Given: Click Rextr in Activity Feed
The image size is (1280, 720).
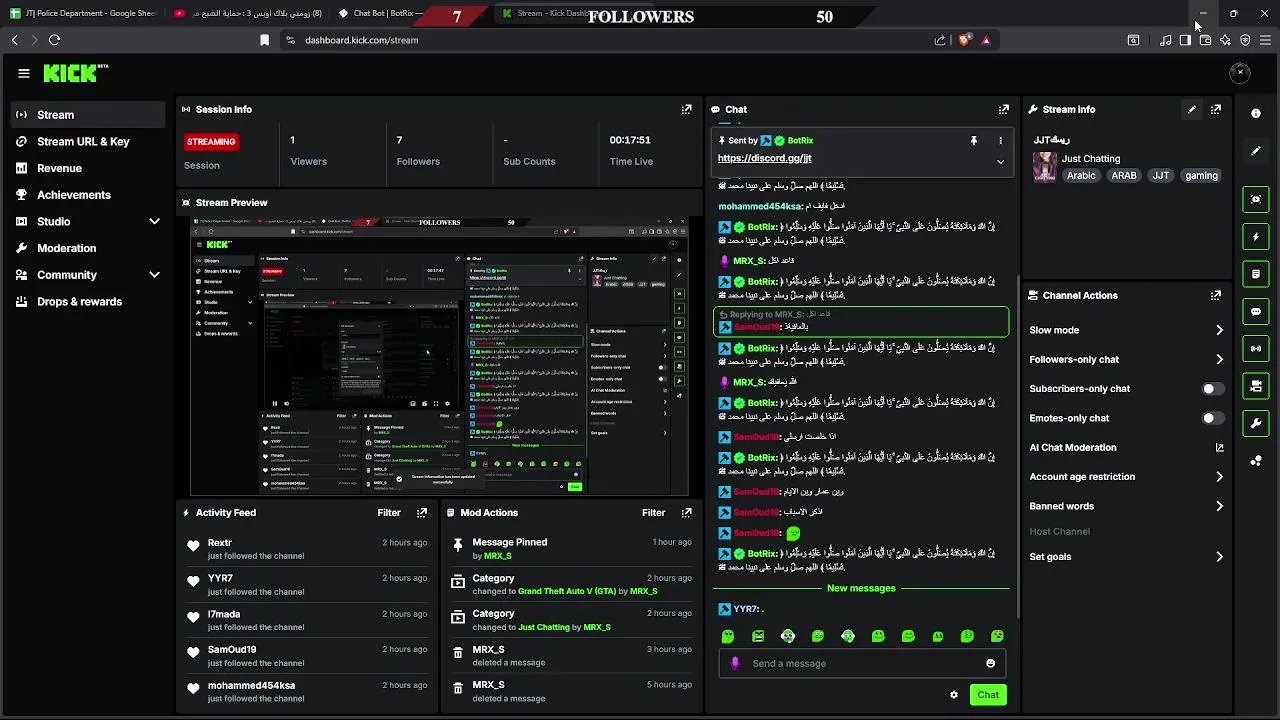Looking at the screenshot, I should [219, 543].
